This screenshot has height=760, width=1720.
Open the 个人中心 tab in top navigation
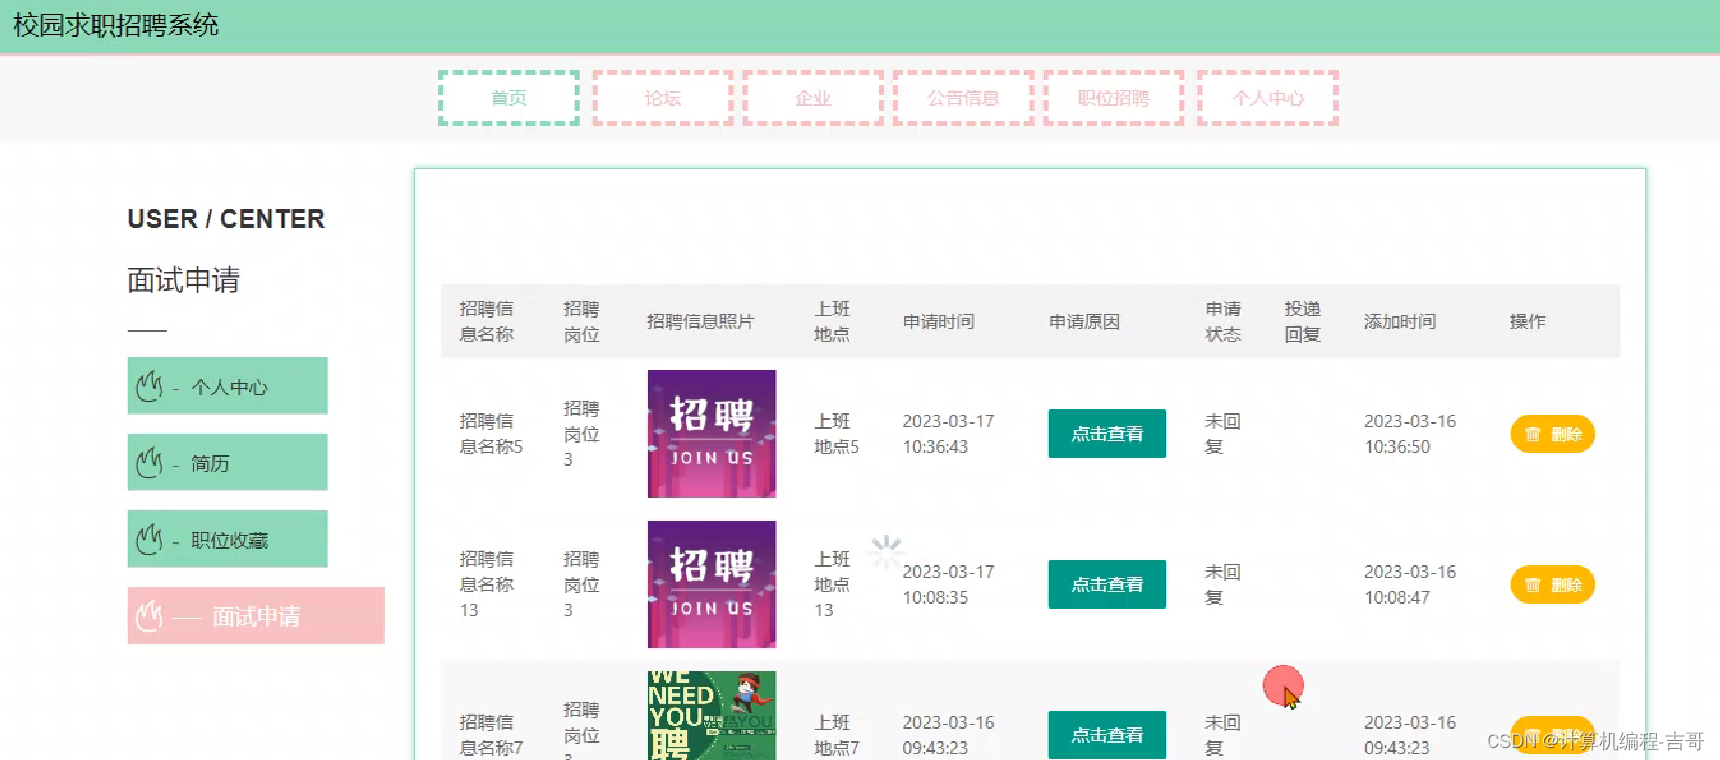tap(1268, 98)
